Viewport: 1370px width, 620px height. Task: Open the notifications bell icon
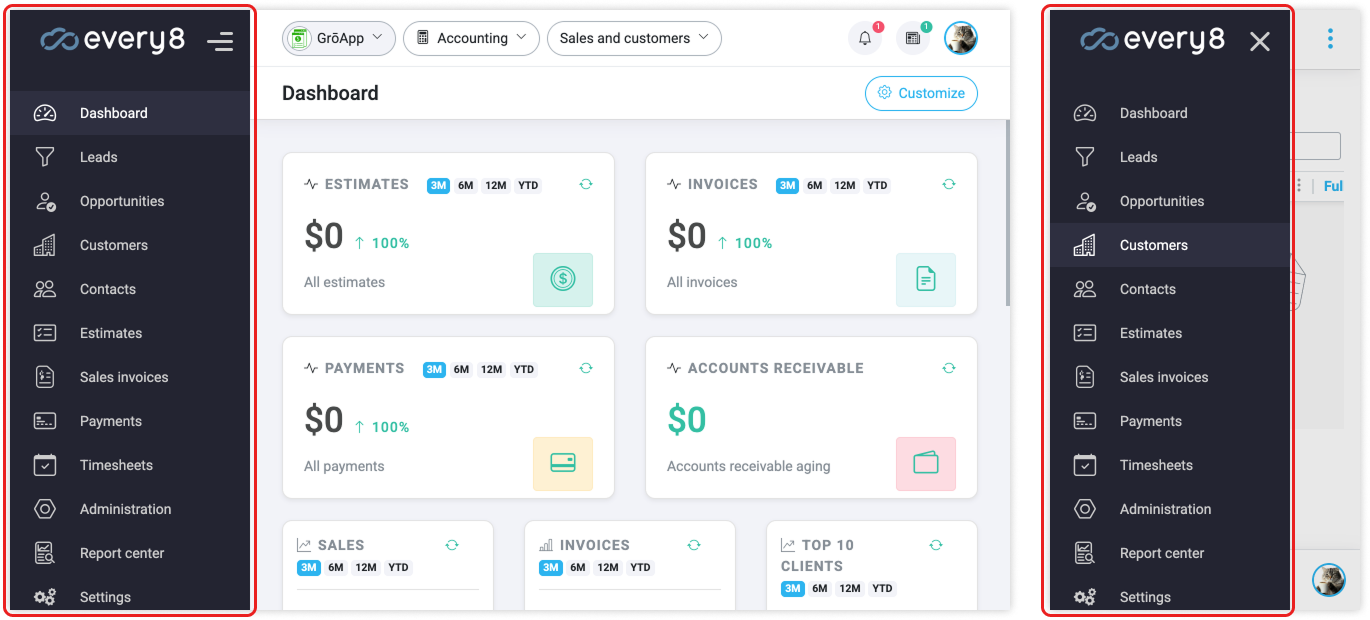click(865, 38)
